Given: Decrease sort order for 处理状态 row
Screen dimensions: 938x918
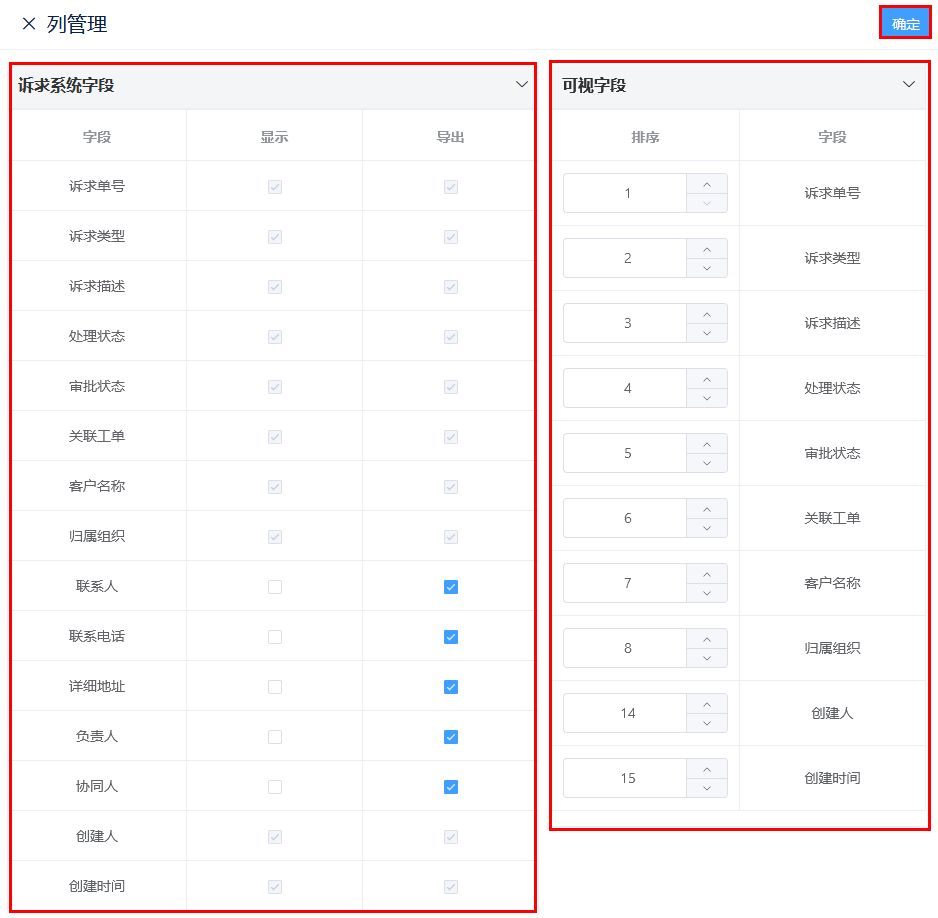Looking at the screenshot, I should click(x=707, y=398).
